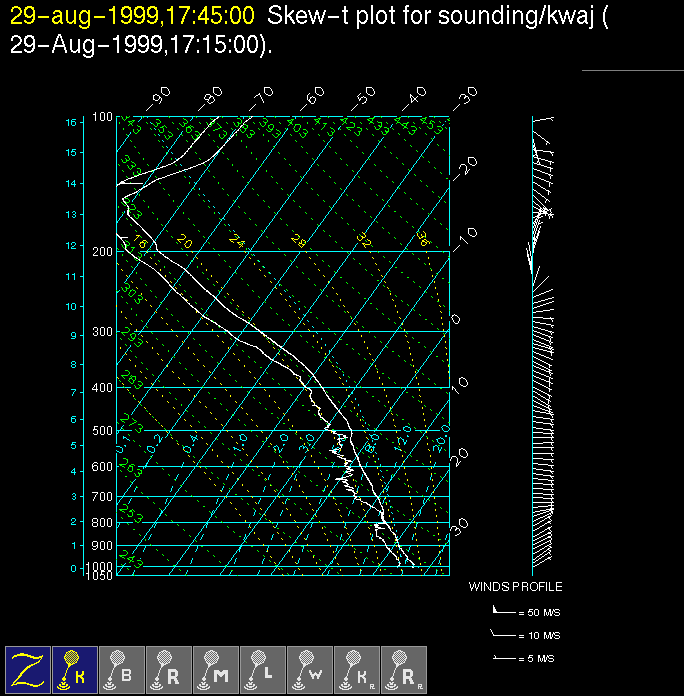Click the WINDS PROFILE label
This screenshot has width=684, height=696.
[515, 587]
